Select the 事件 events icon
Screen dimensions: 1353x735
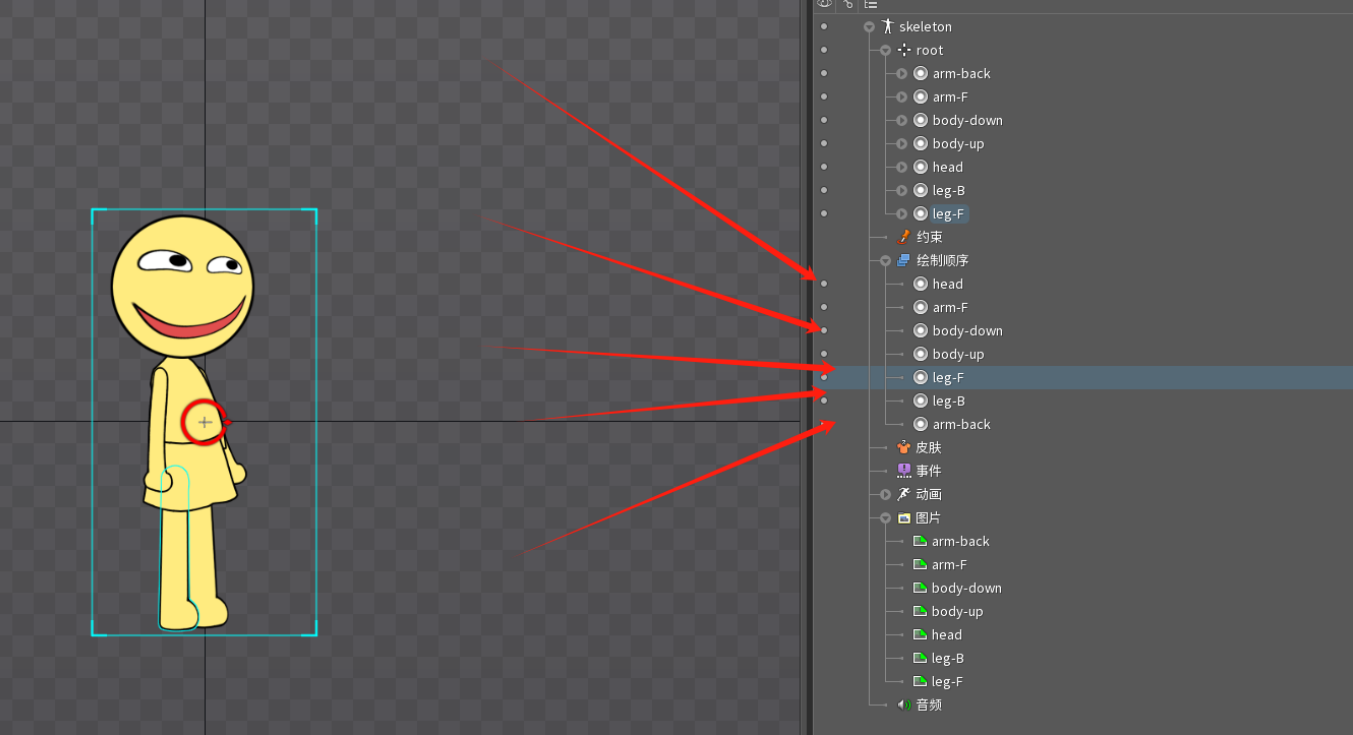point(904,471)
